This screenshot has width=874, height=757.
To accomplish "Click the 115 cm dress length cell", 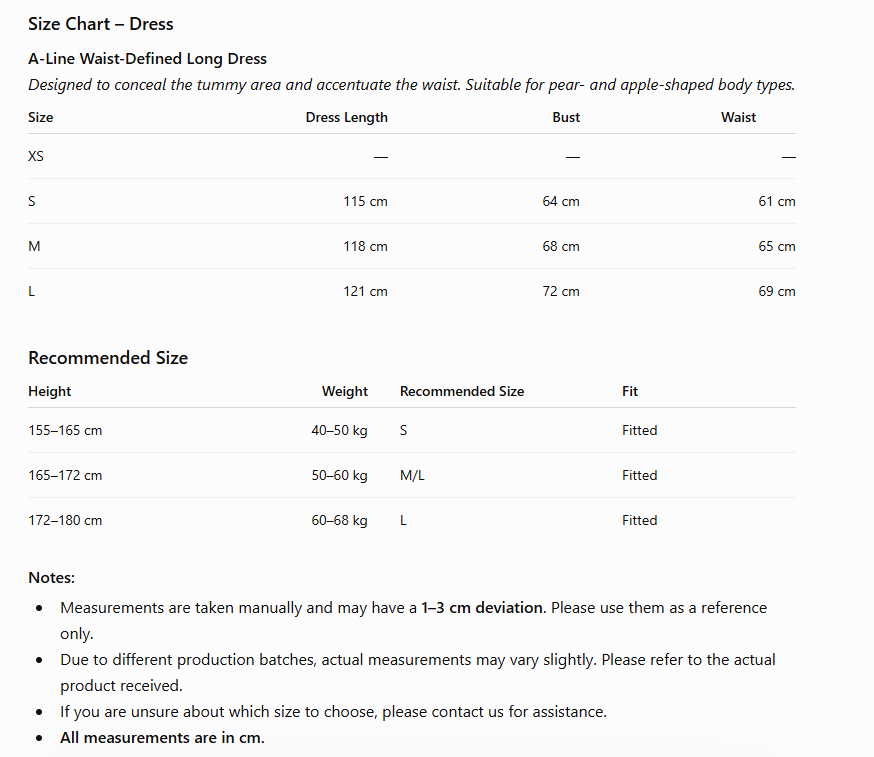I will point(365,201).
